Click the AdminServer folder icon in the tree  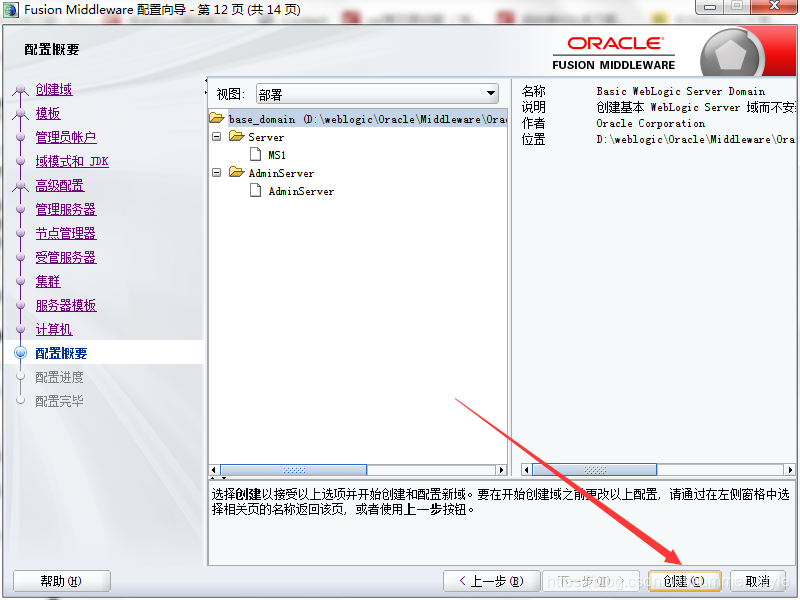click(236, 172)
